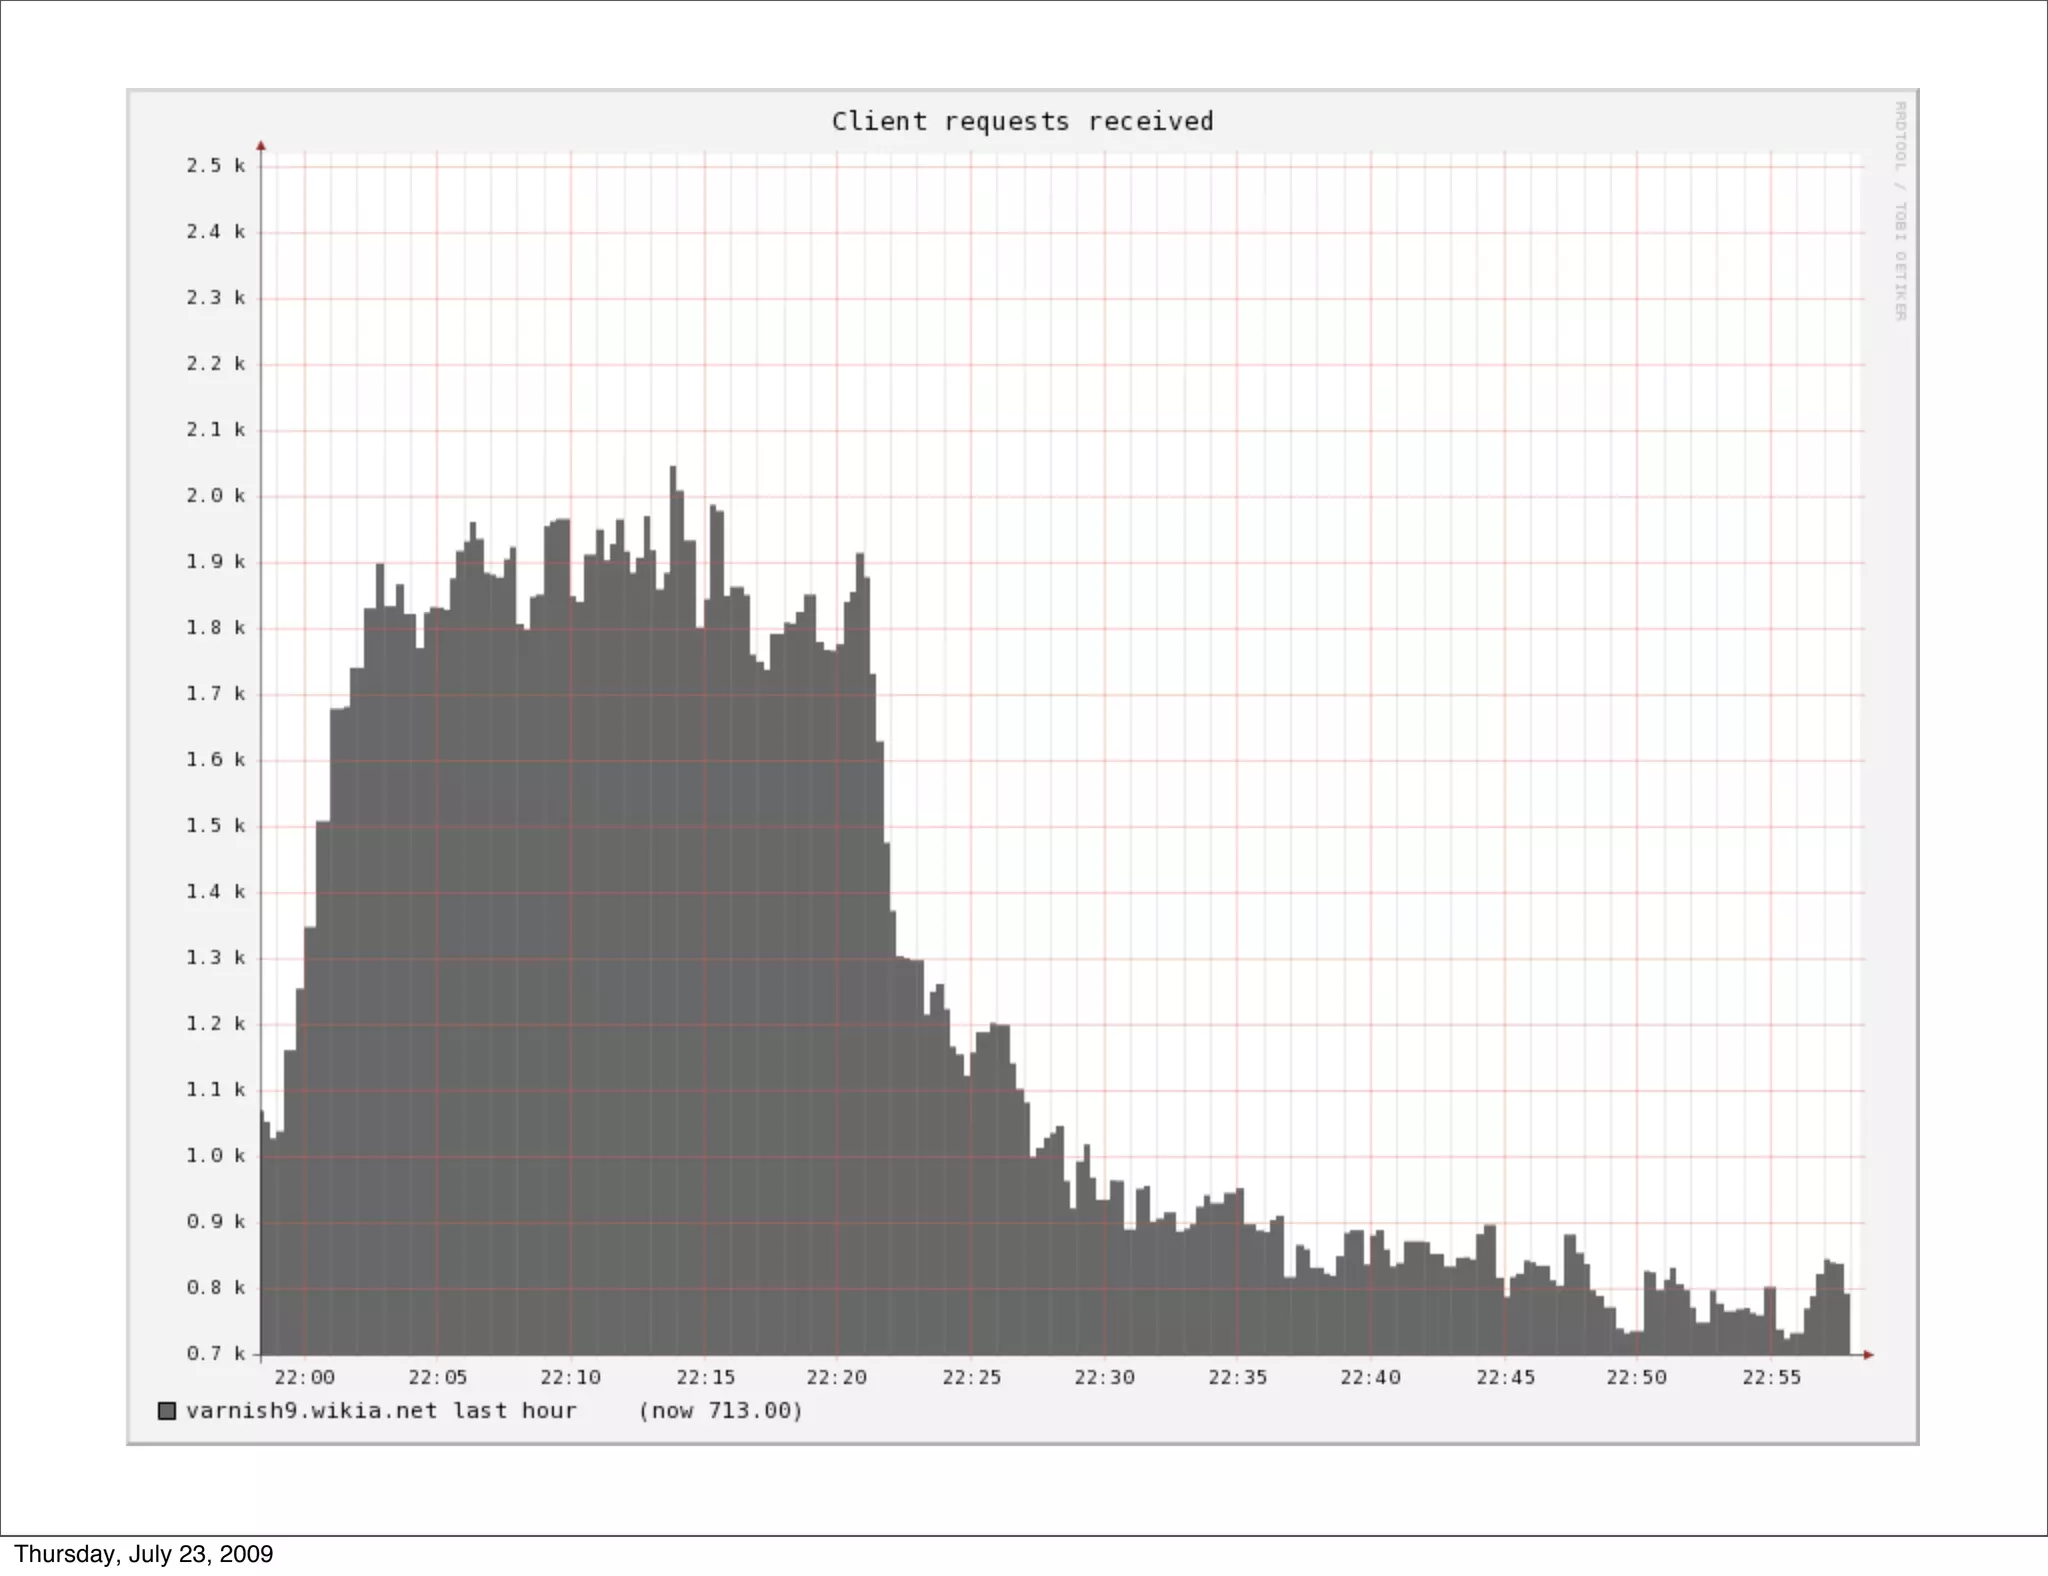This screenshot has height=1576, width=2048.
Task: Click the red arrow at end of X-axis
Action: tap(1868, 1355)
